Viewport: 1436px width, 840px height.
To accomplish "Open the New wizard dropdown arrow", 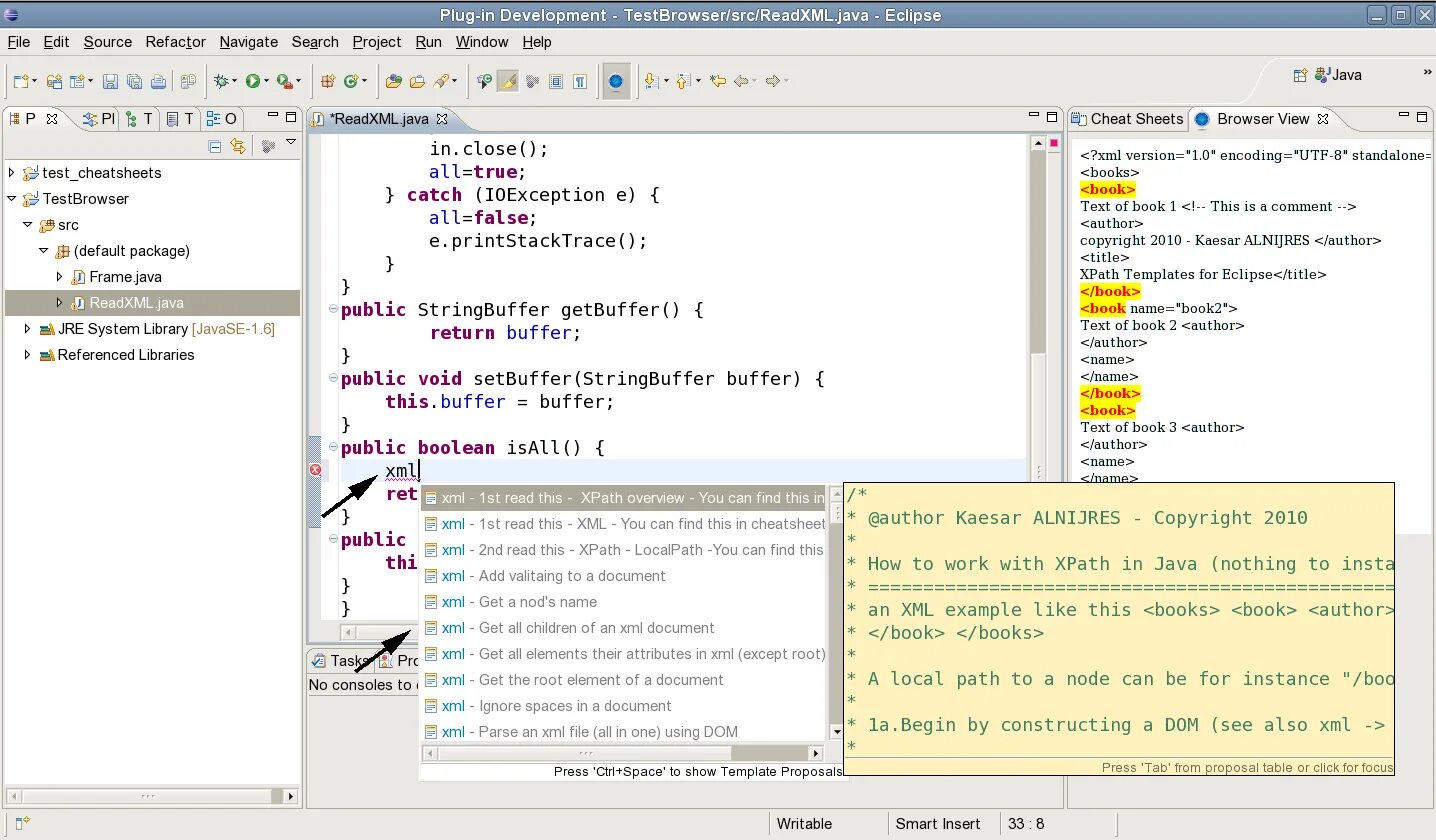I will (x=35, y=82).
